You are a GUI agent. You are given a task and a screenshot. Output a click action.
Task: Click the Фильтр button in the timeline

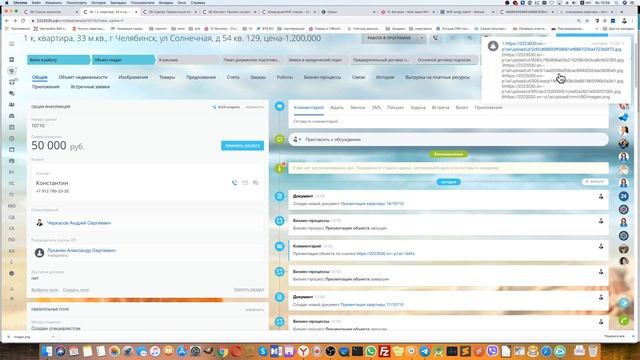click(x=595, y=182)
